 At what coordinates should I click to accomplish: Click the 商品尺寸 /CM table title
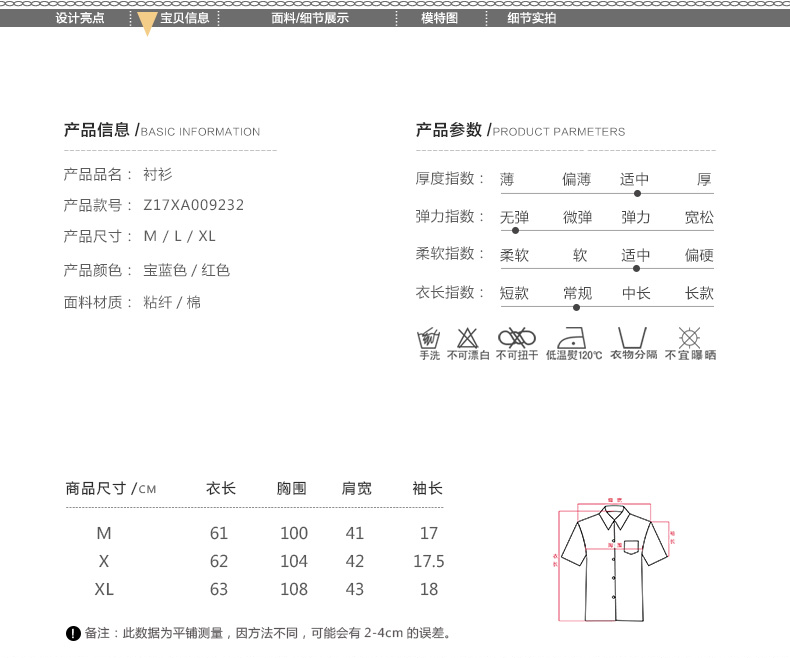(111, 488)
